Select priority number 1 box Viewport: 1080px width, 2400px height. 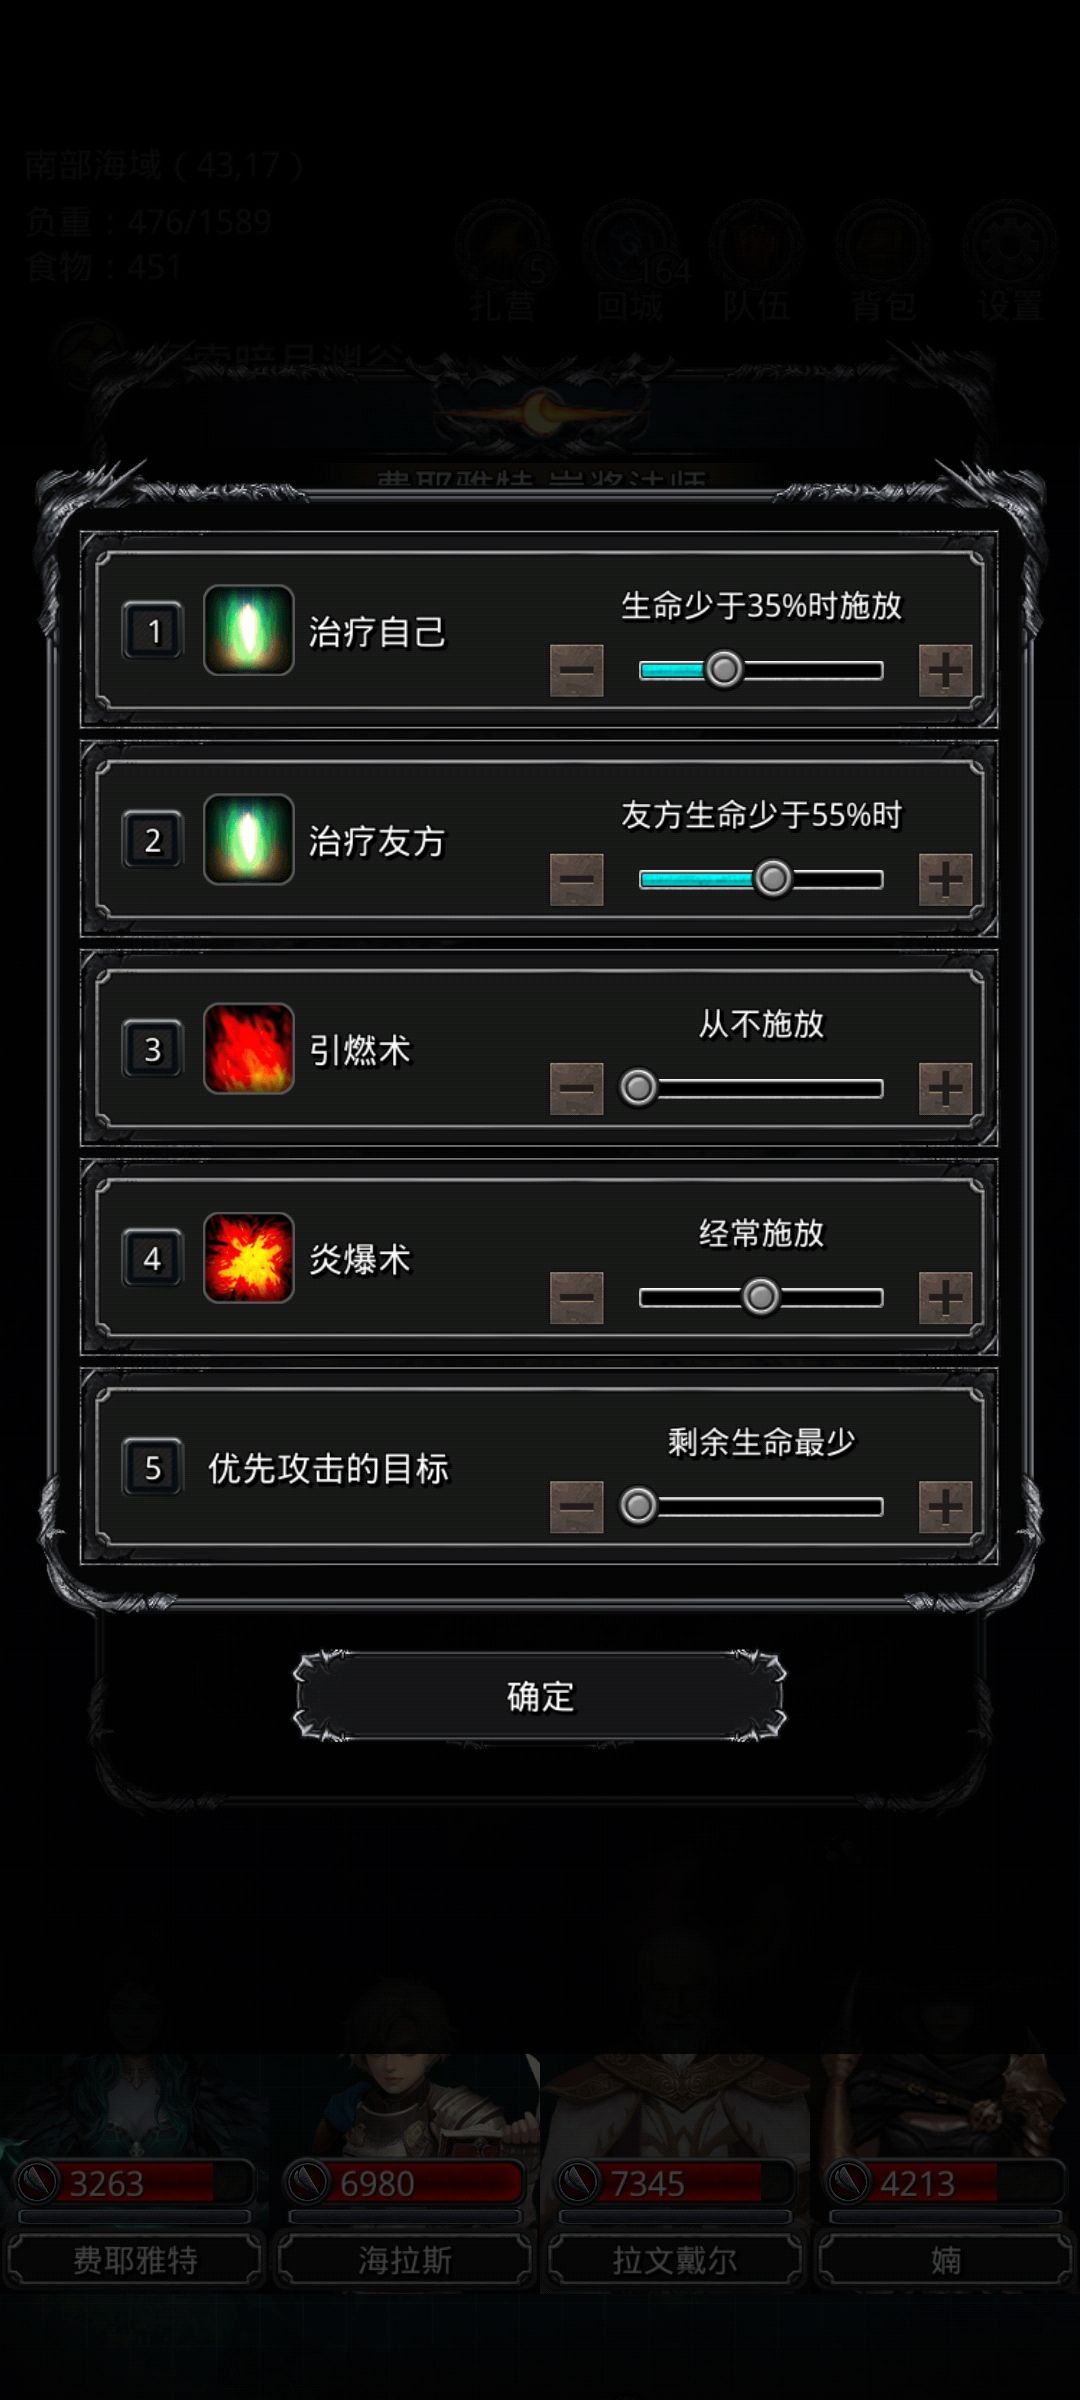pyautogui.click(x=153, y=631)
